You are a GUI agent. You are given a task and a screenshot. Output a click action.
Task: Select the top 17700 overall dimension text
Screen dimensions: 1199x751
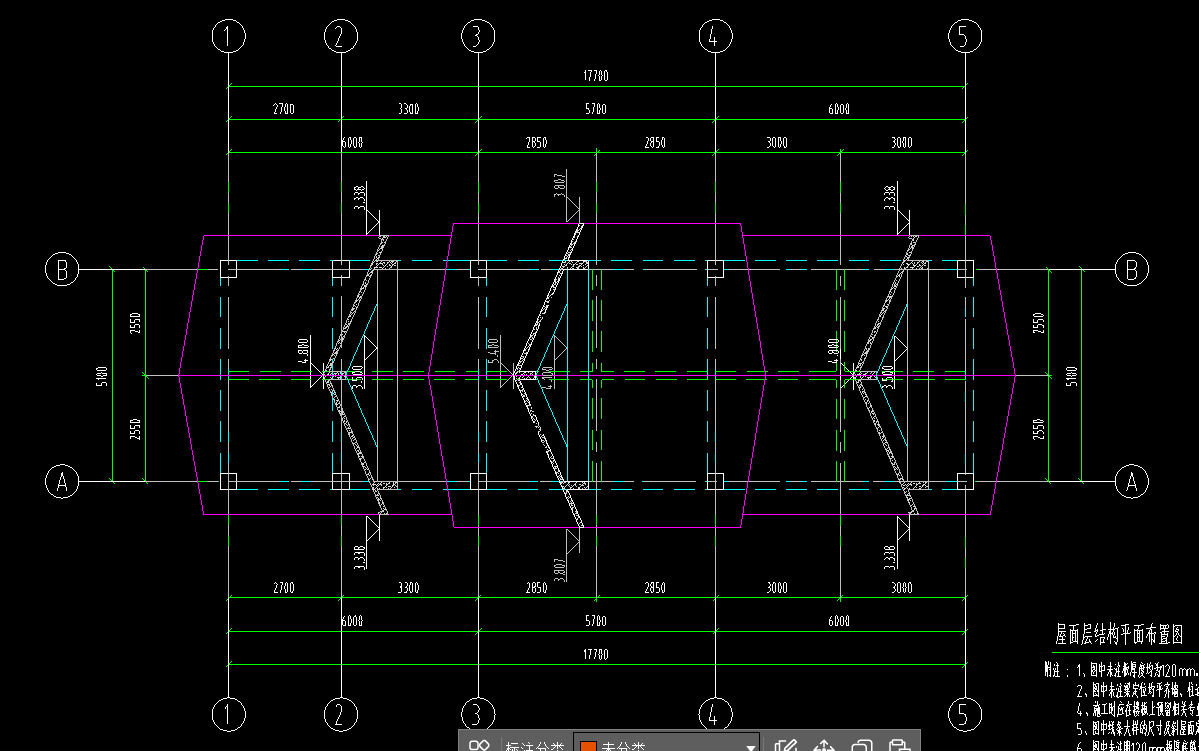[x=596, y=76]
